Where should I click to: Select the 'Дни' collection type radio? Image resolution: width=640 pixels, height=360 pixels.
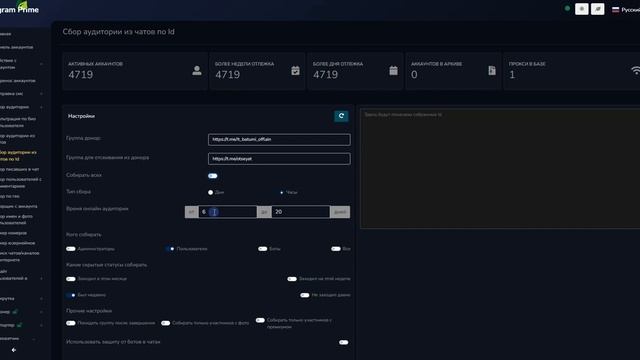click(x=211, y=192)
